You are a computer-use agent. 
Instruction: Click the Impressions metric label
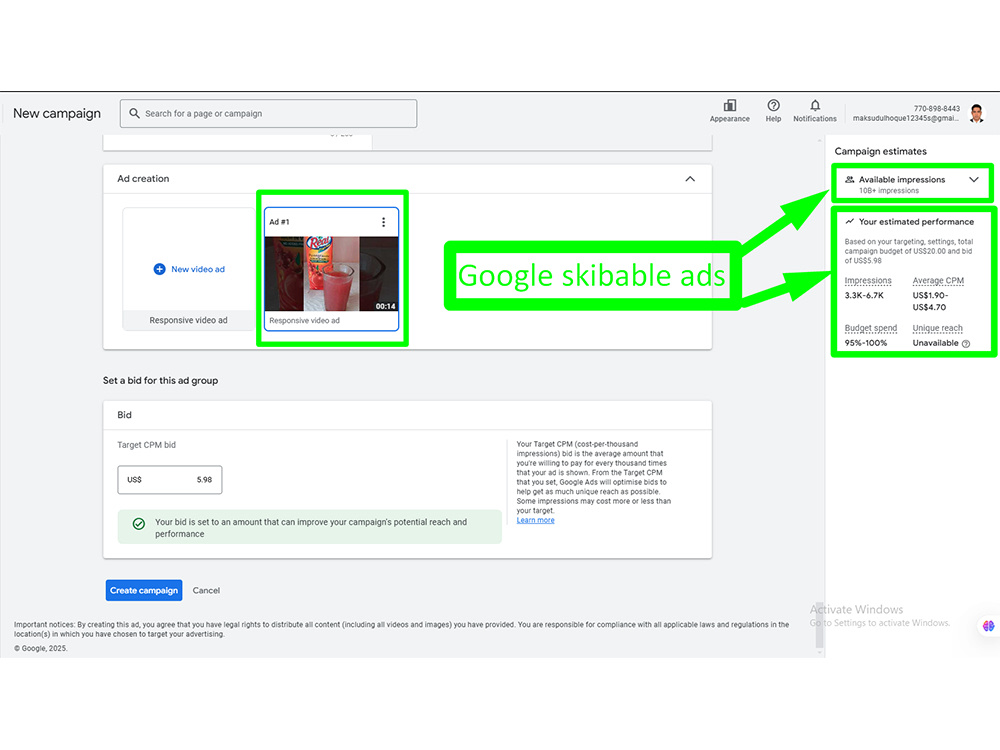868,281
